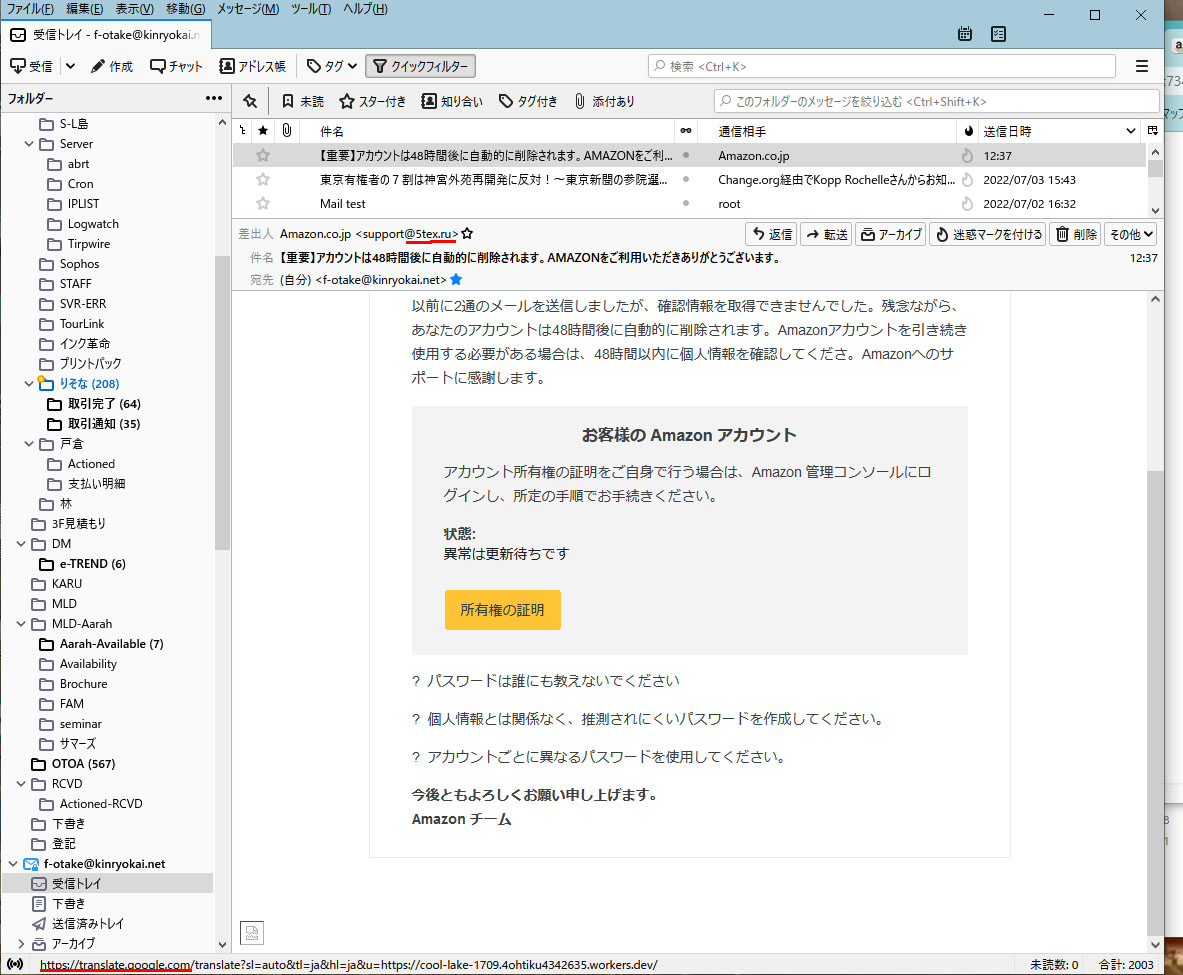The width and height of the screenshot is (1183, 975).
Task: Click the folder message filter field
Action: tap(936, 101)
